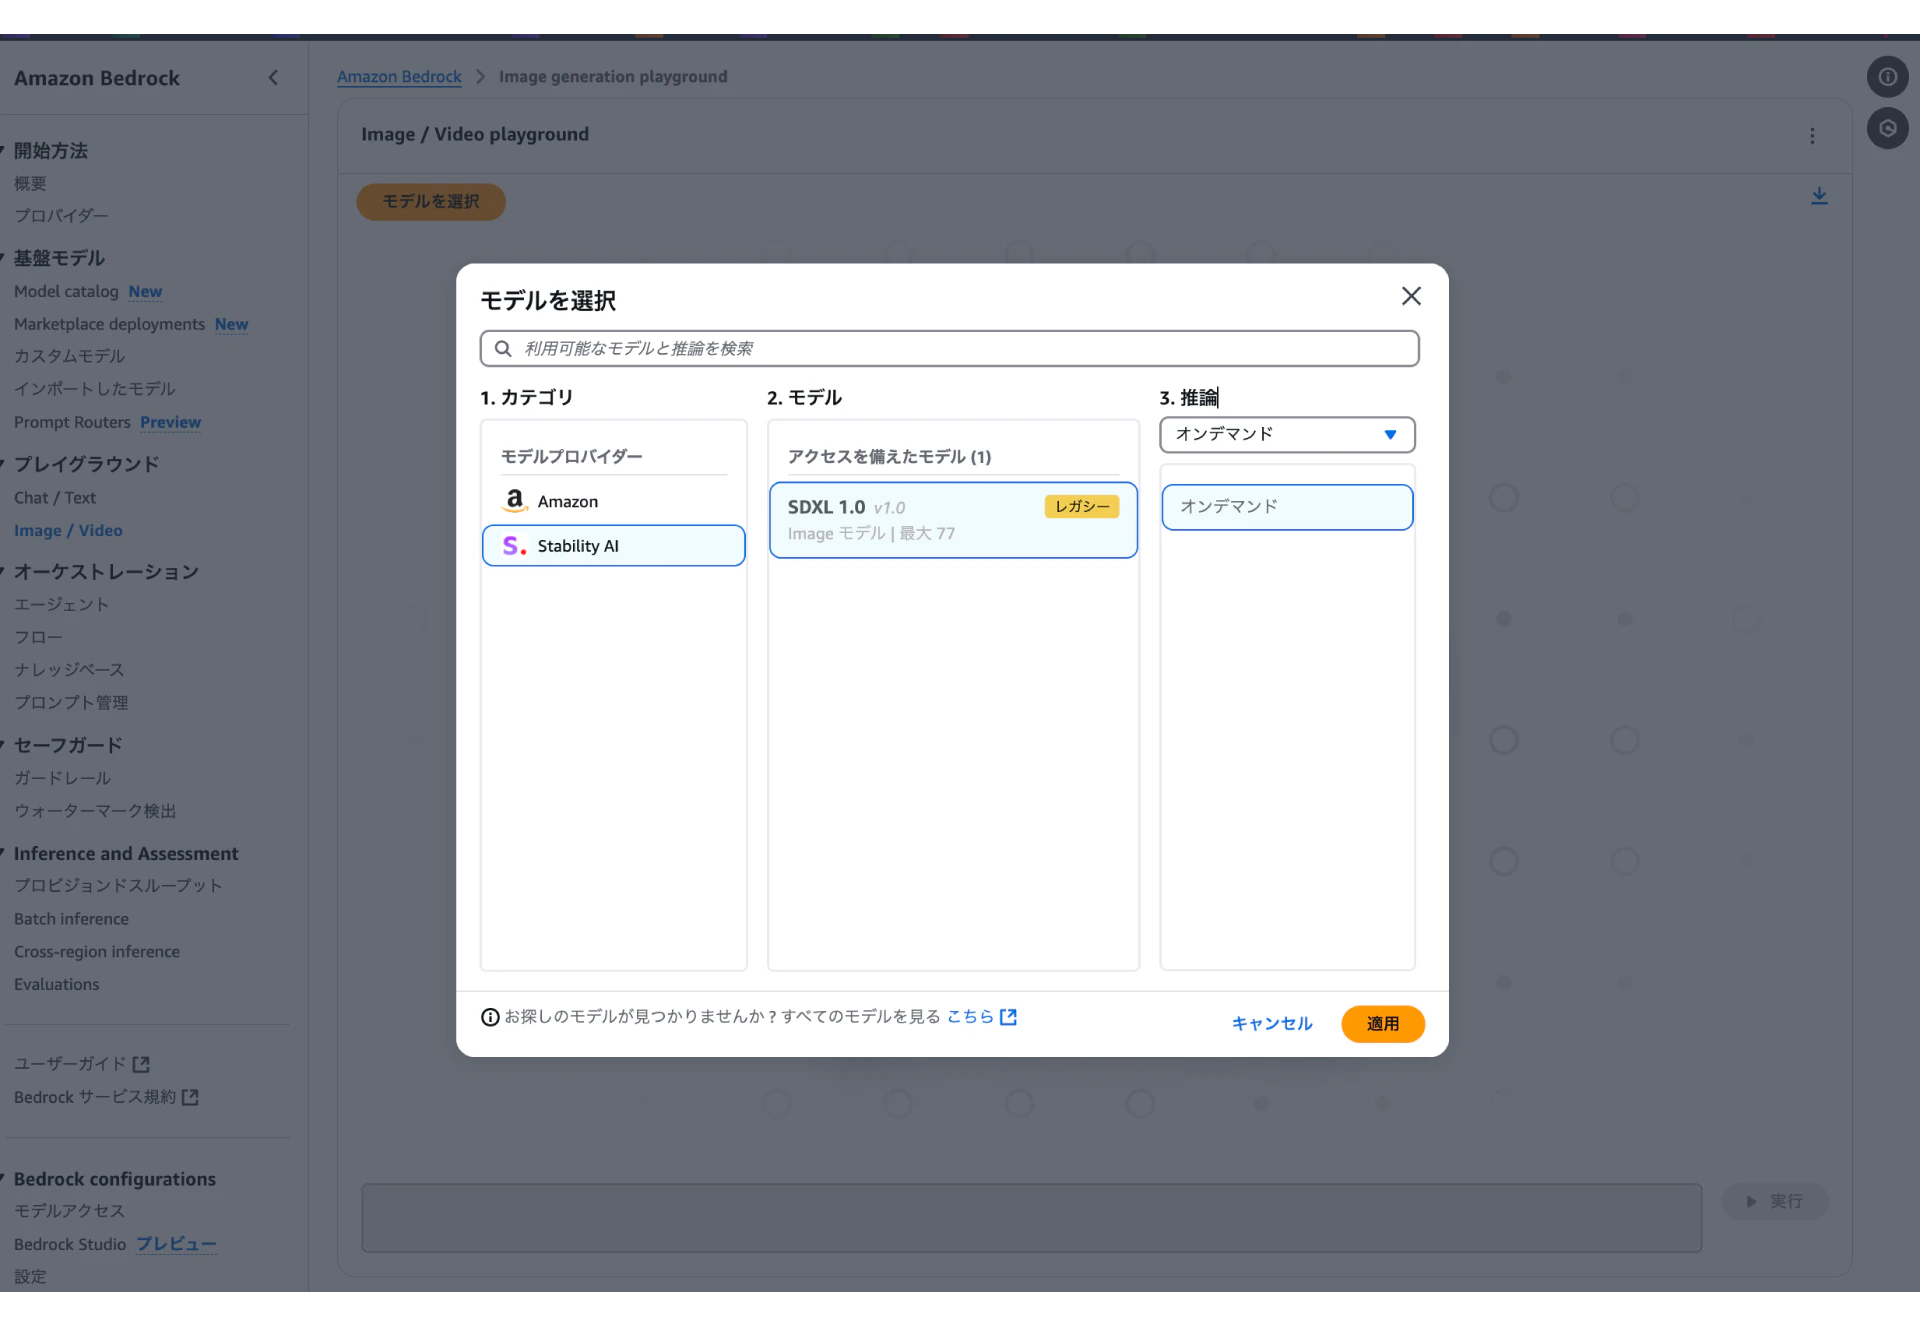Open Bedrock サービス規約 link in sidebar
The height and width of the screenshot is (1326, 1920).
pyautogui.click(x=95, y=1097)
